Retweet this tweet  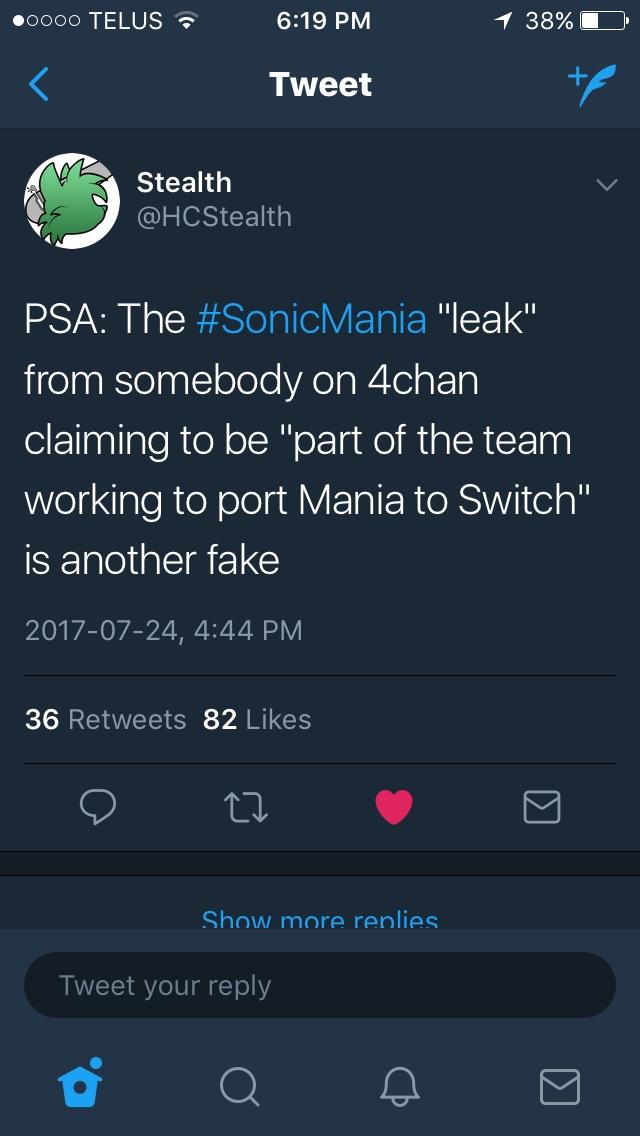tap(245, 806)
